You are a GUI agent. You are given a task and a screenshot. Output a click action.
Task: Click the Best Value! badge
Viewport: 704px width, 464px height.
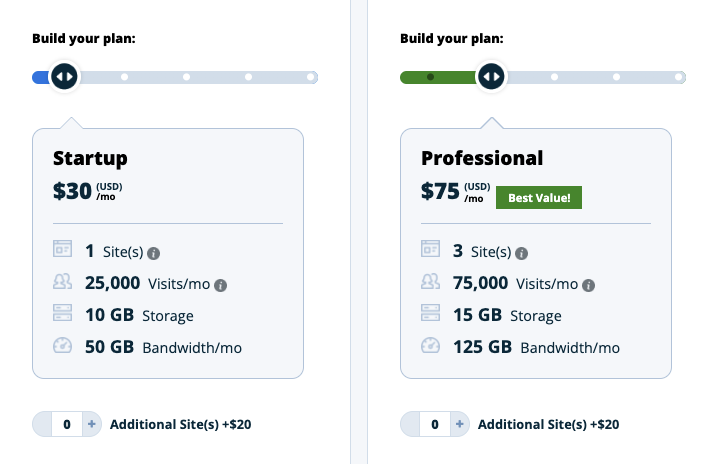pyautogui.click(x=539, y=198)
